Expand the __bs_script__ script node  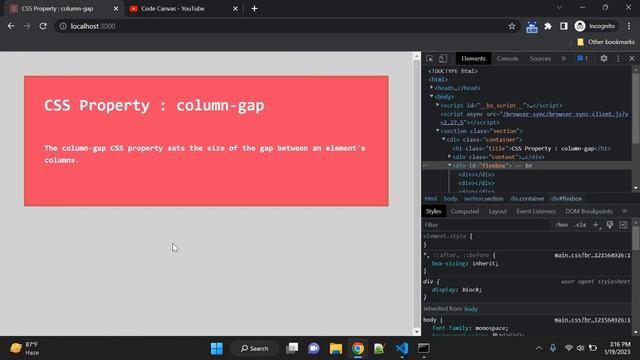click(438, 105)
